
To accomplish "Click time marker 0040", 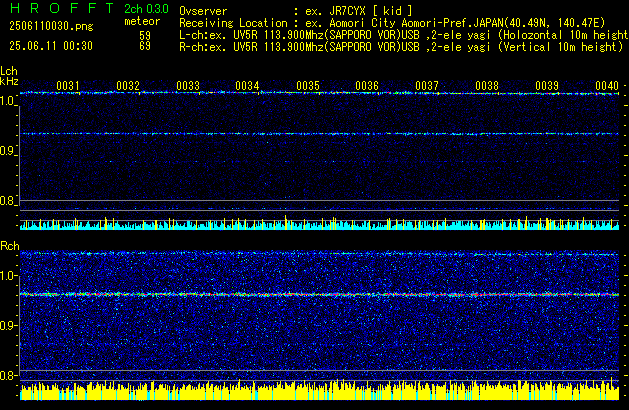I will coord(607,85).
